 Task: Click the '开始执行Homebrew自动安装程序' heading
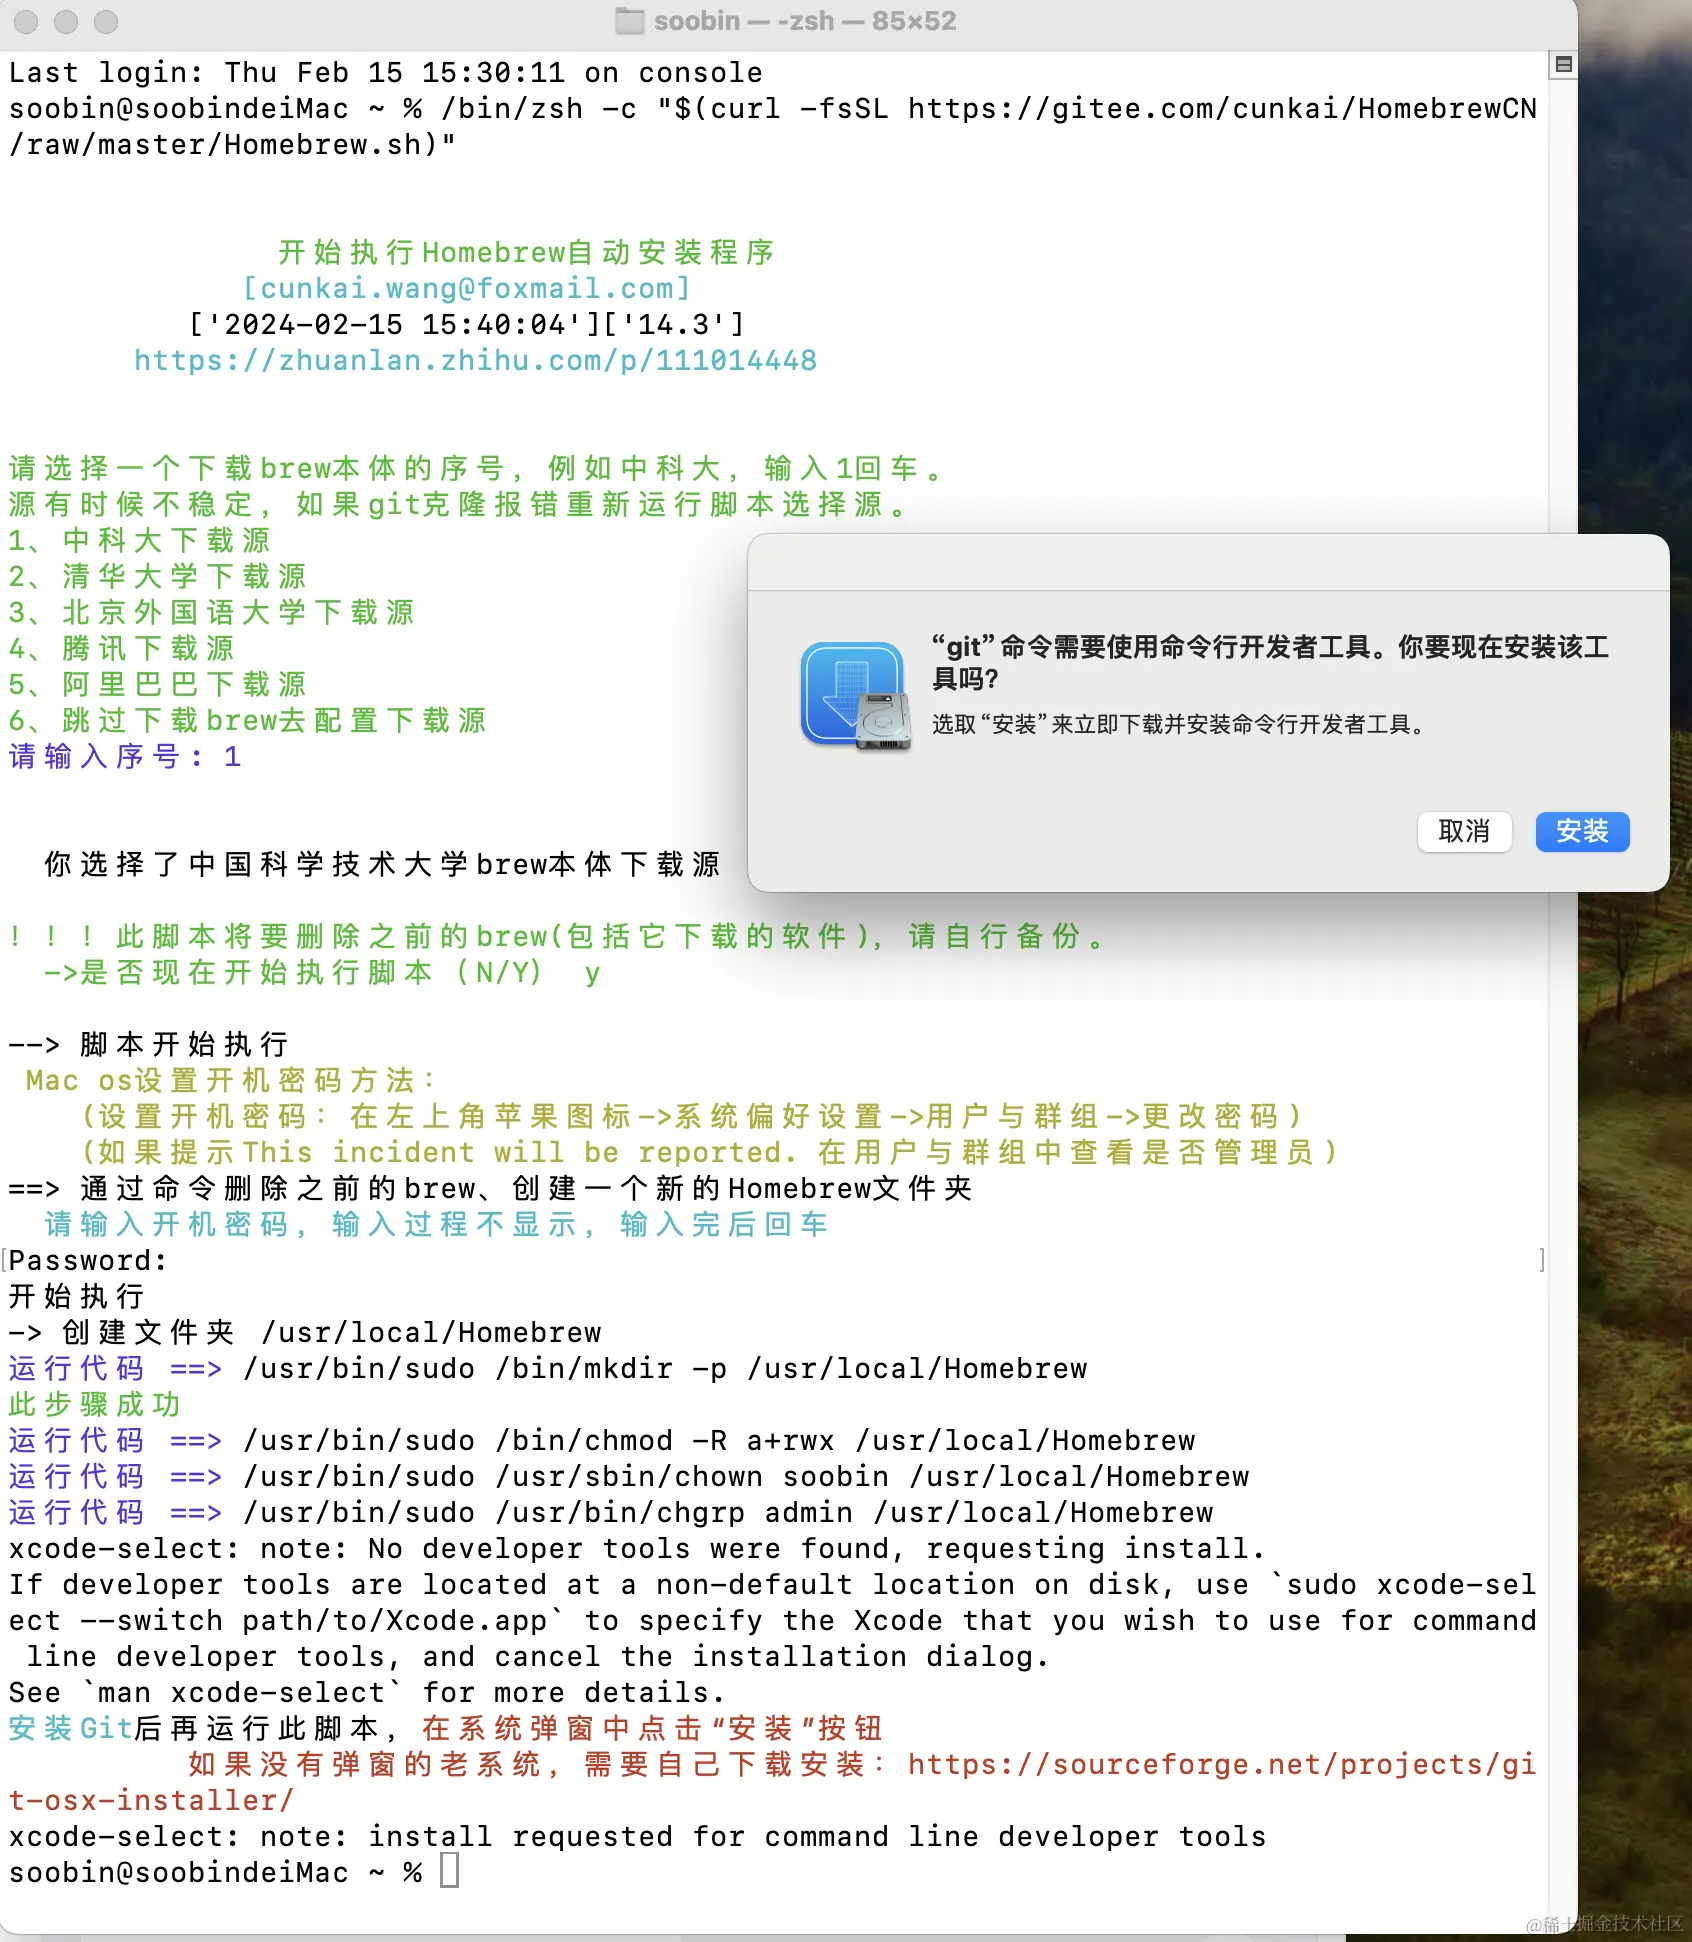click(527, 252)
